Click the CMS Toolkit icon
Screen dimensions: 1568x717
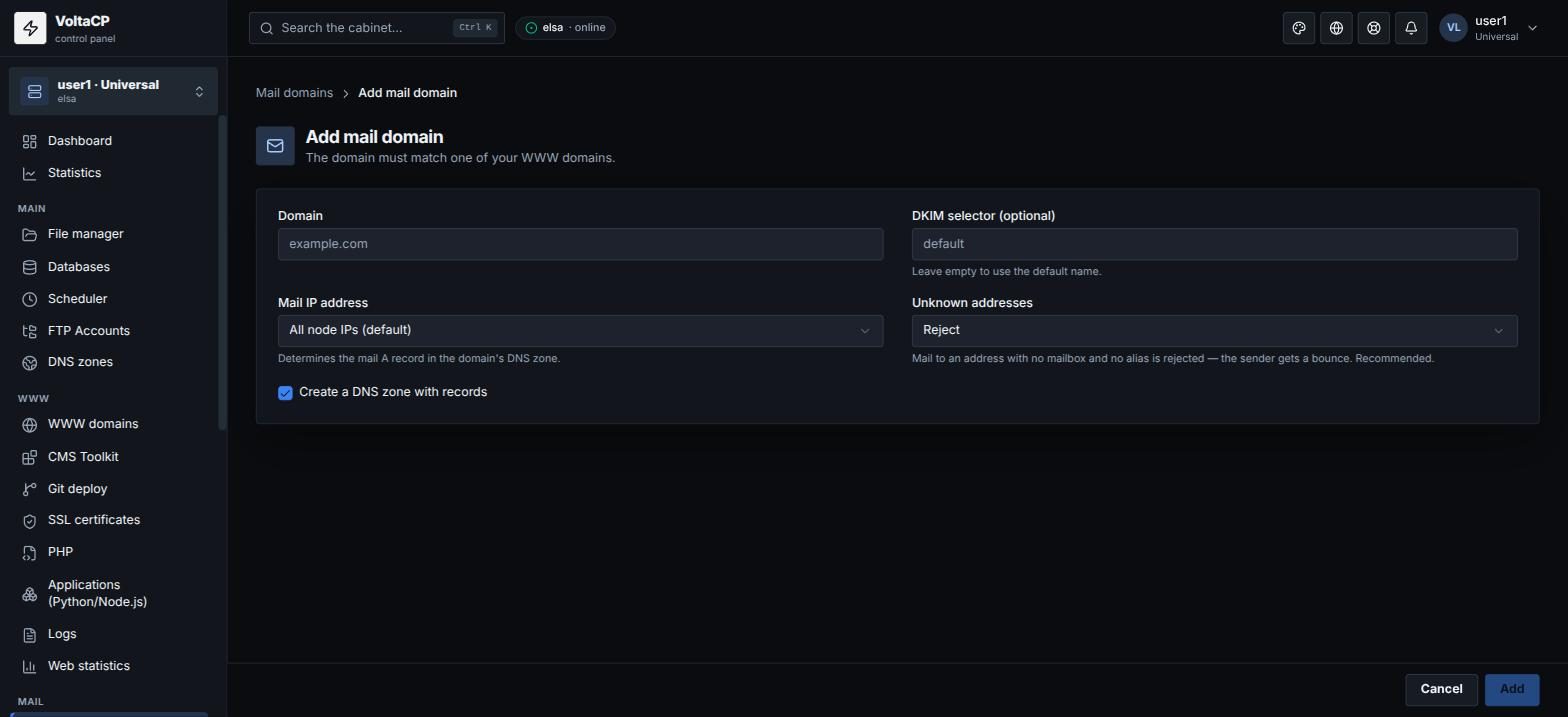[x=30, y=457]
